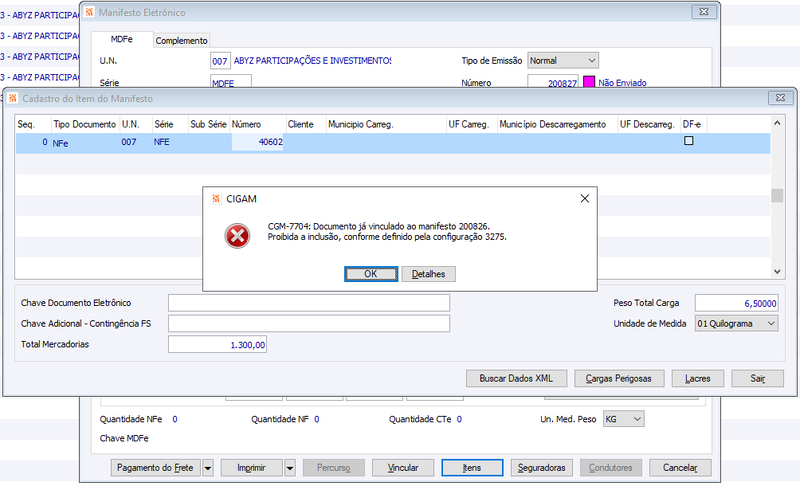Focus the Chave Documento Eletrônico field
Image resolution: width=800 pixels, height=486 pixels.
(x=309, y=302)
